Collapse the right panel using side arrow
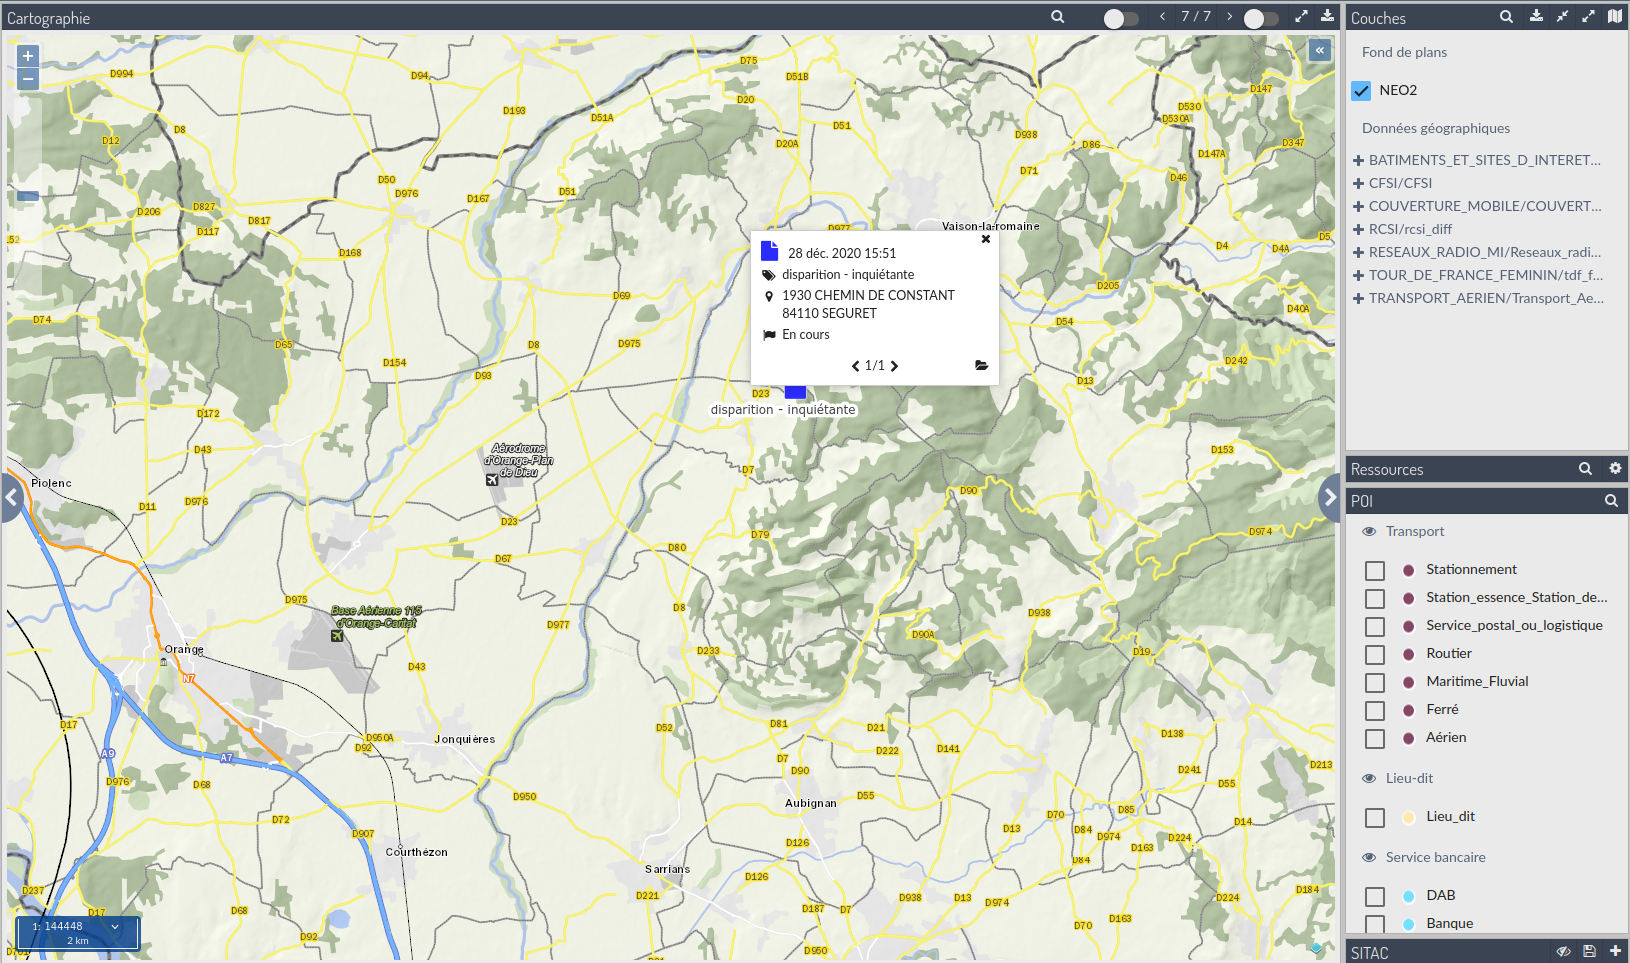The height and width of the screenshot is (963, 1630). [1330, 497]
